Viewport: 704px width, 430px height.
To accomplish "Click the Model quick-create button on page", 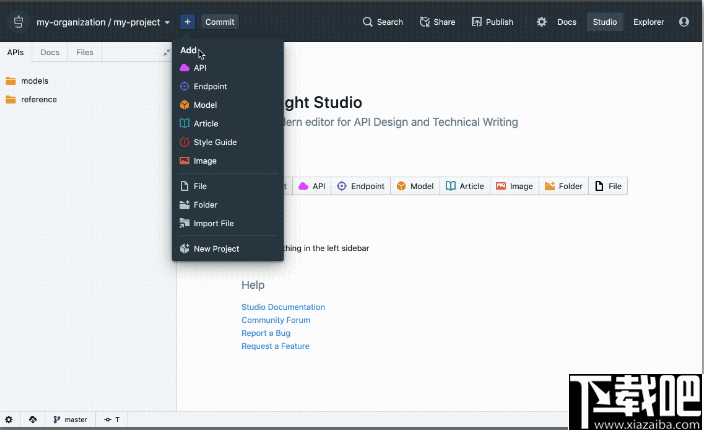I will [x=415, y=186].
